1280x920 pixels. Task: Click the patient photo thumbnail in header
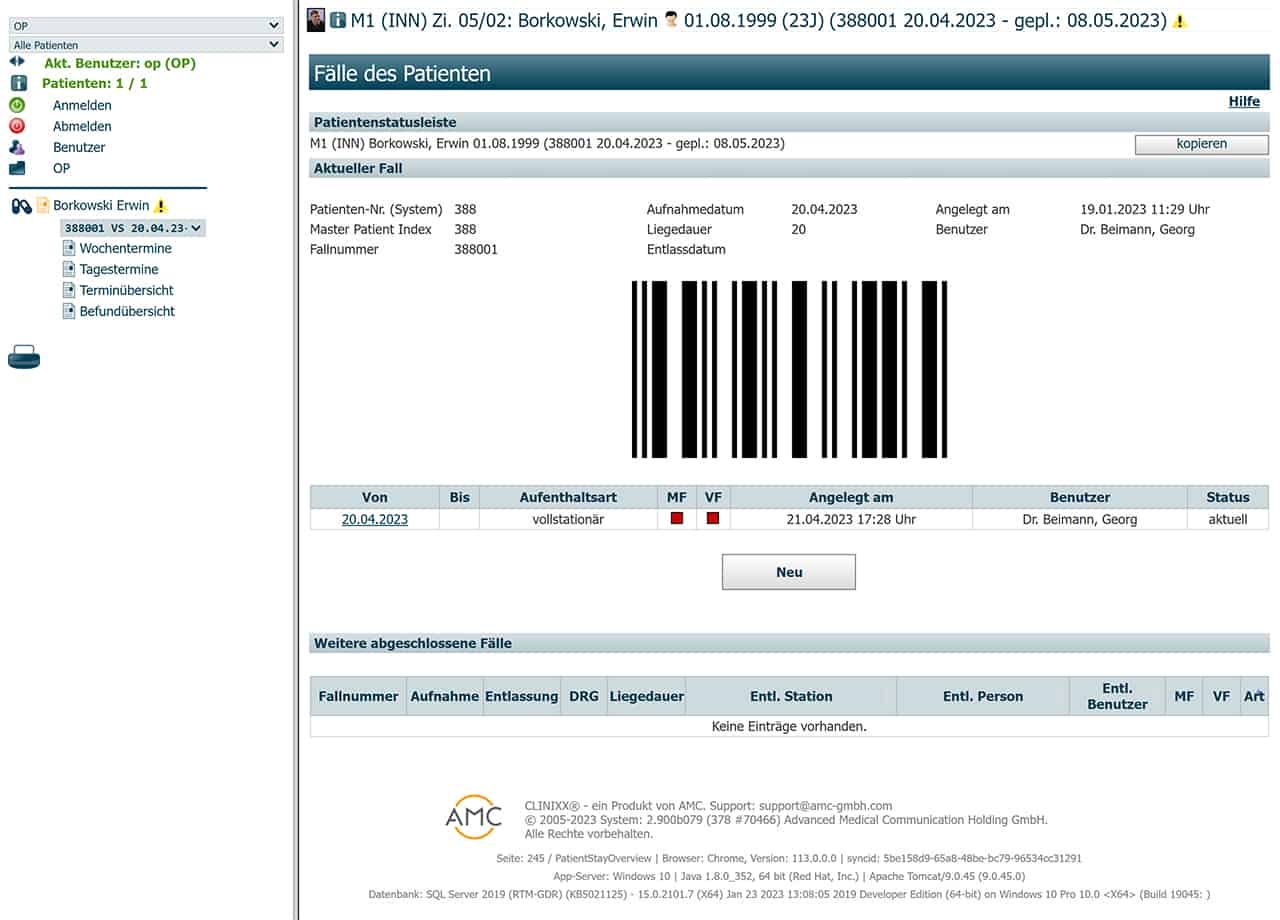[317, 20]
